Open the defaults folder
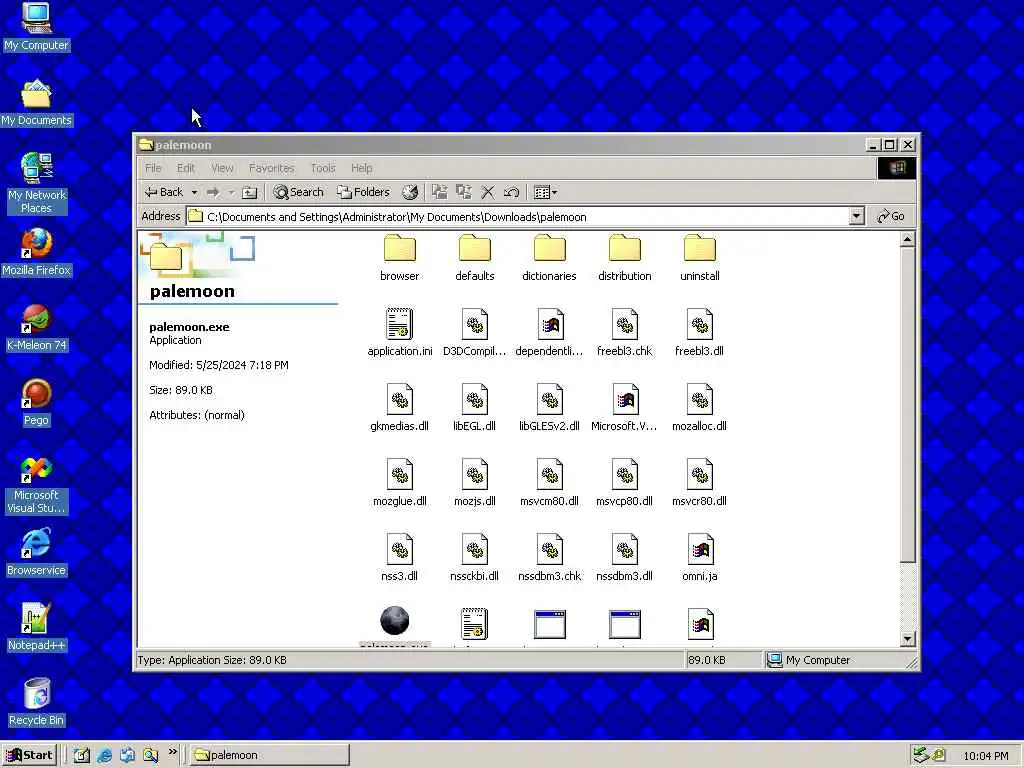 pyautogui.click(x=474, y=258)
